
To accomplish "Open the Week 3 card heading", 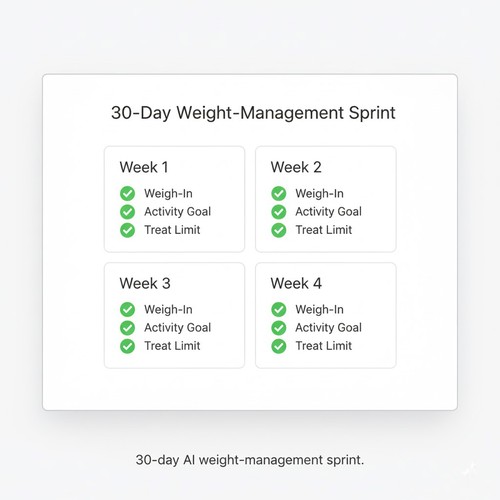I will pos(145,283).
